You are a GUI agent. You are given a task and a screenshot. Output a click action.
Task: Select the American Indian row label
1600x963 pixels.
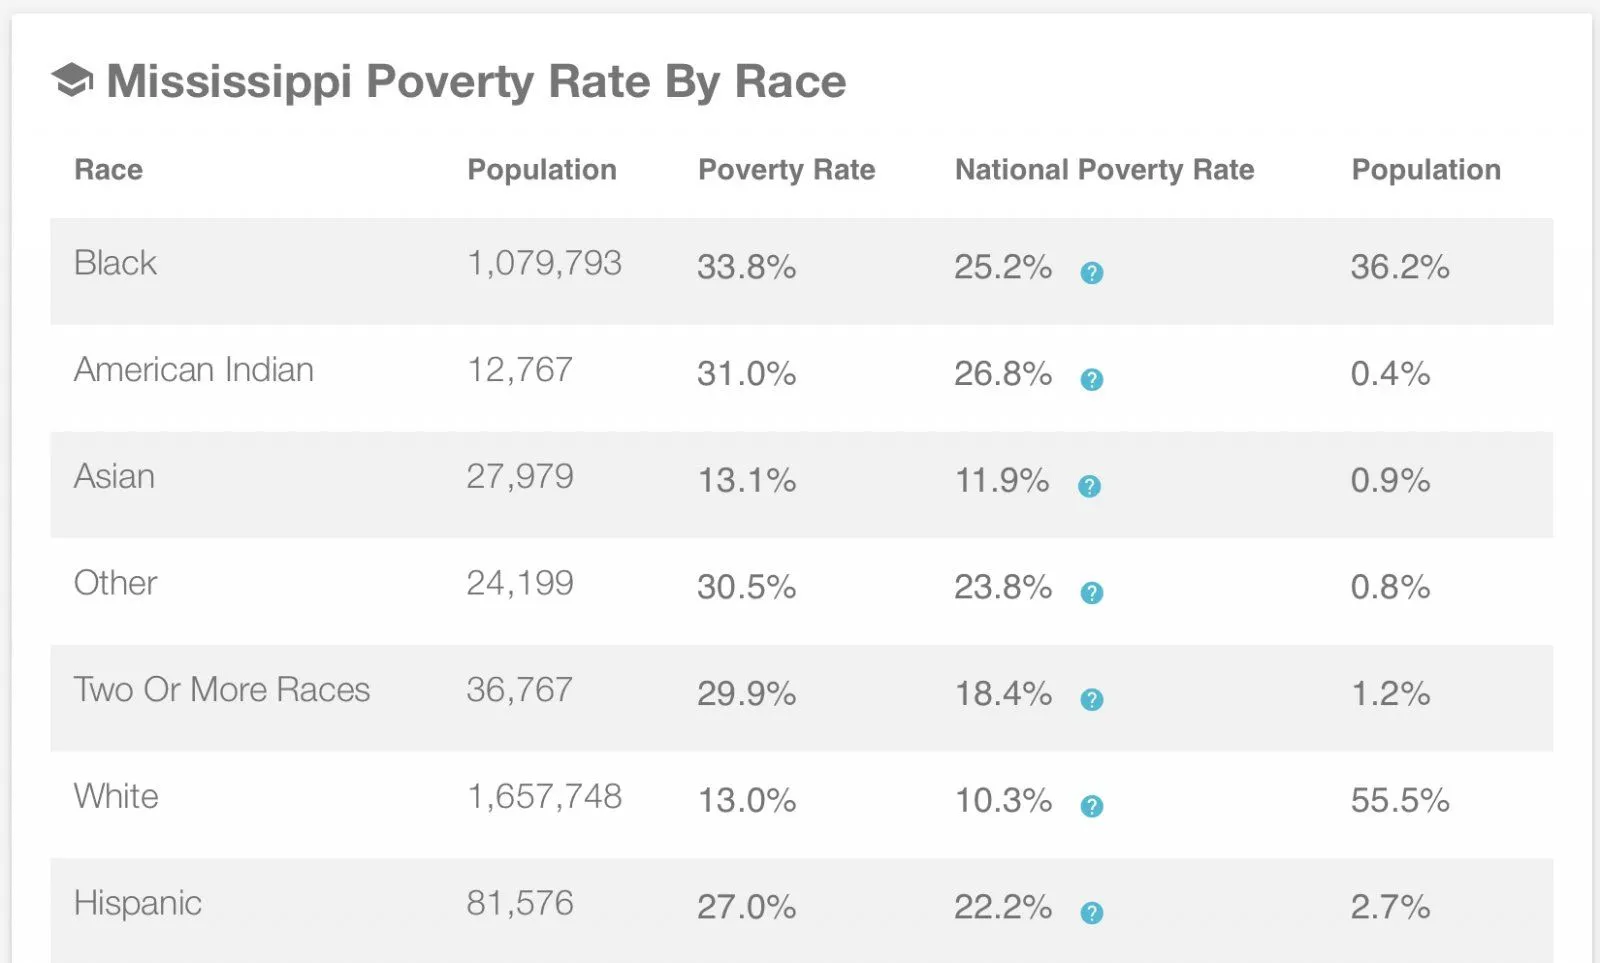193,370
